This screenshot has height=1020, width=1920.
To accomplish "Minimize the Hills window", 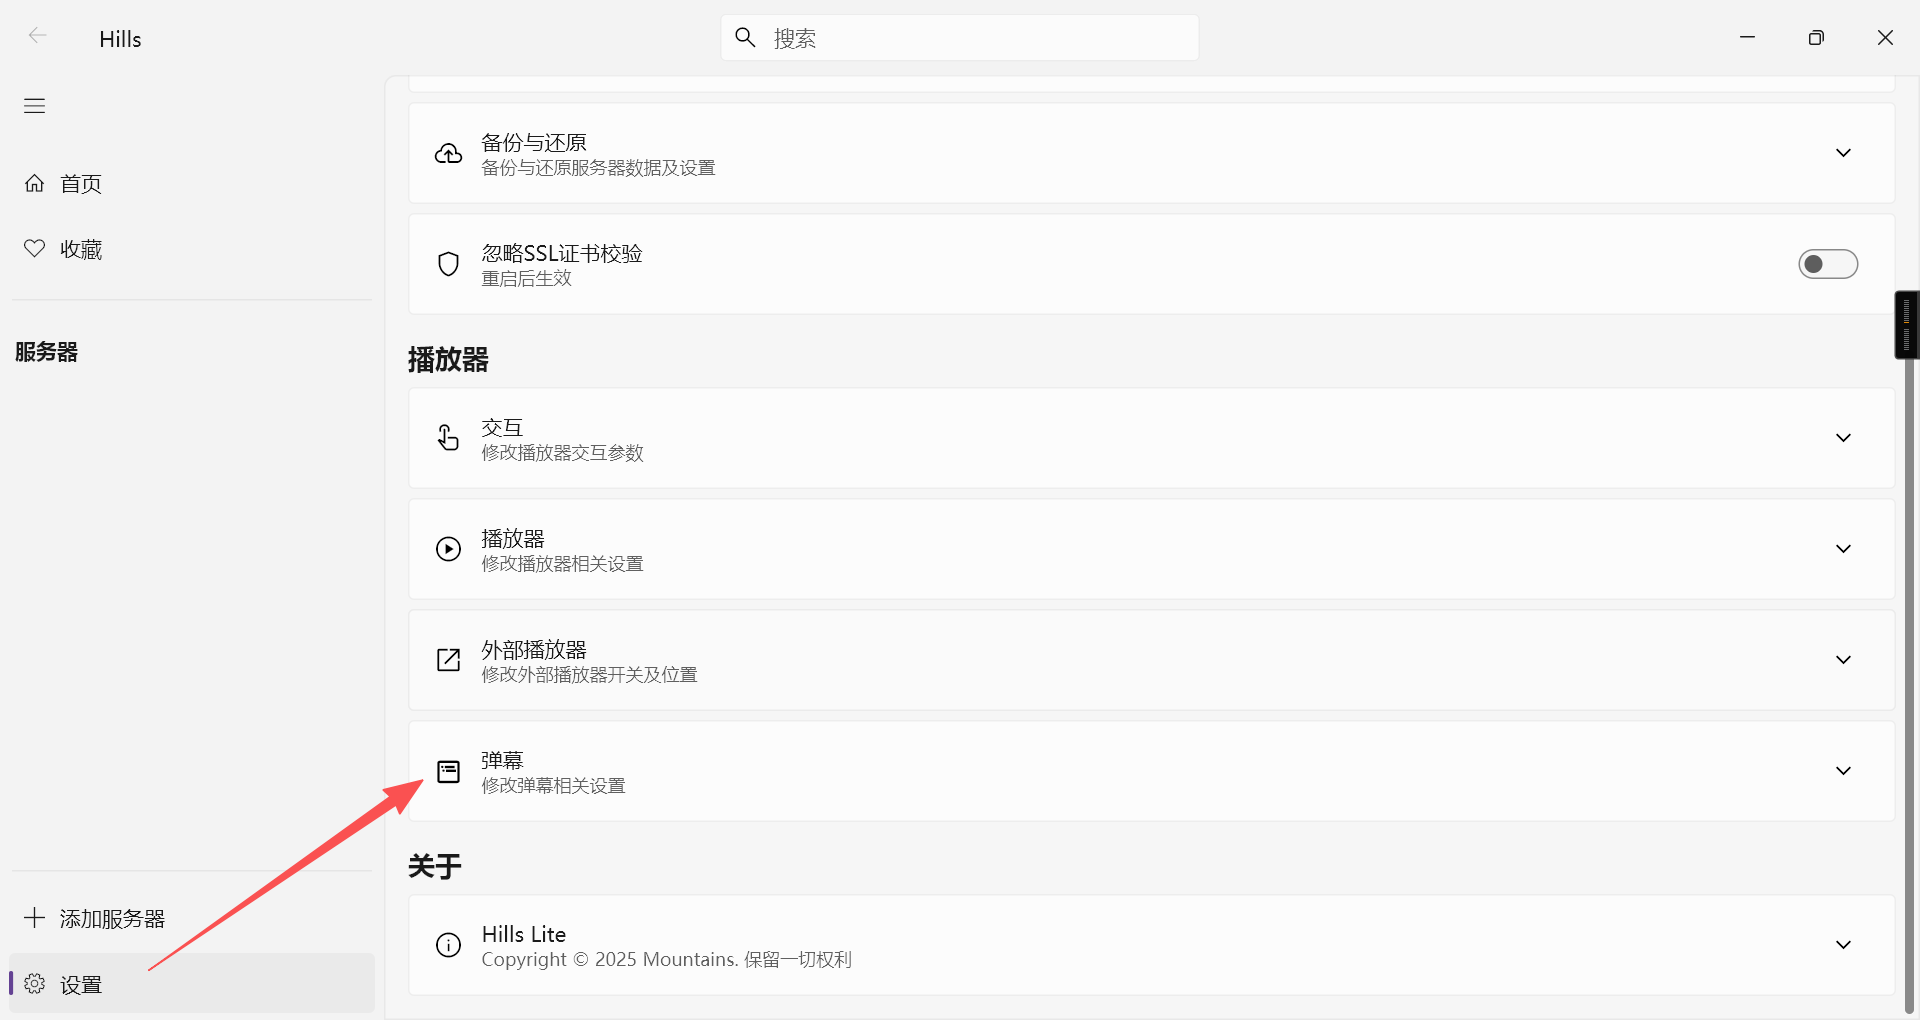I will pyautogui.click(x=1747, y=37).
